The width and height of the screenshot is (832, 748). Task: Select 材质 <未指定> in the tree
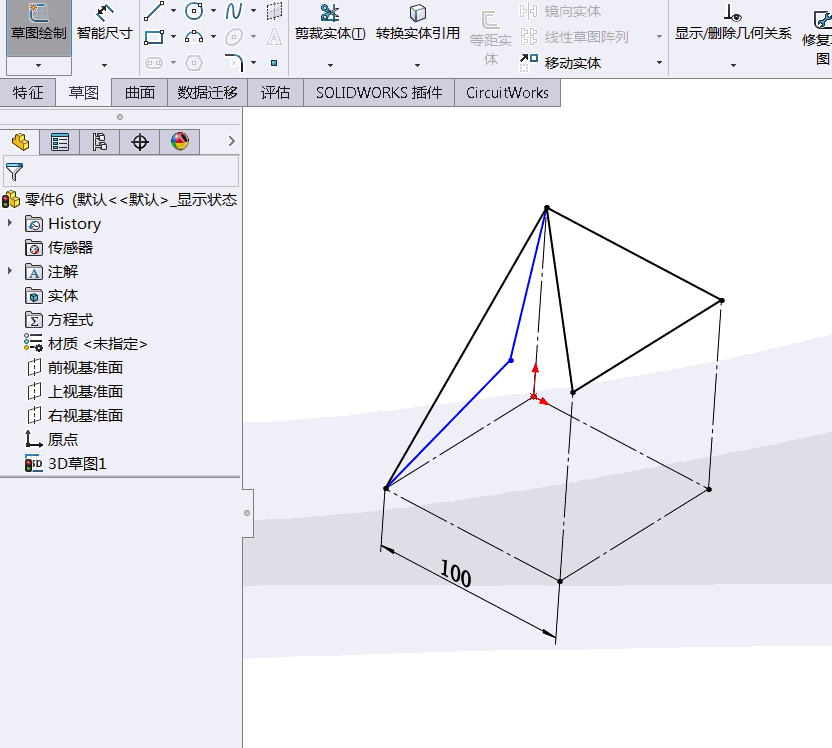85,344
